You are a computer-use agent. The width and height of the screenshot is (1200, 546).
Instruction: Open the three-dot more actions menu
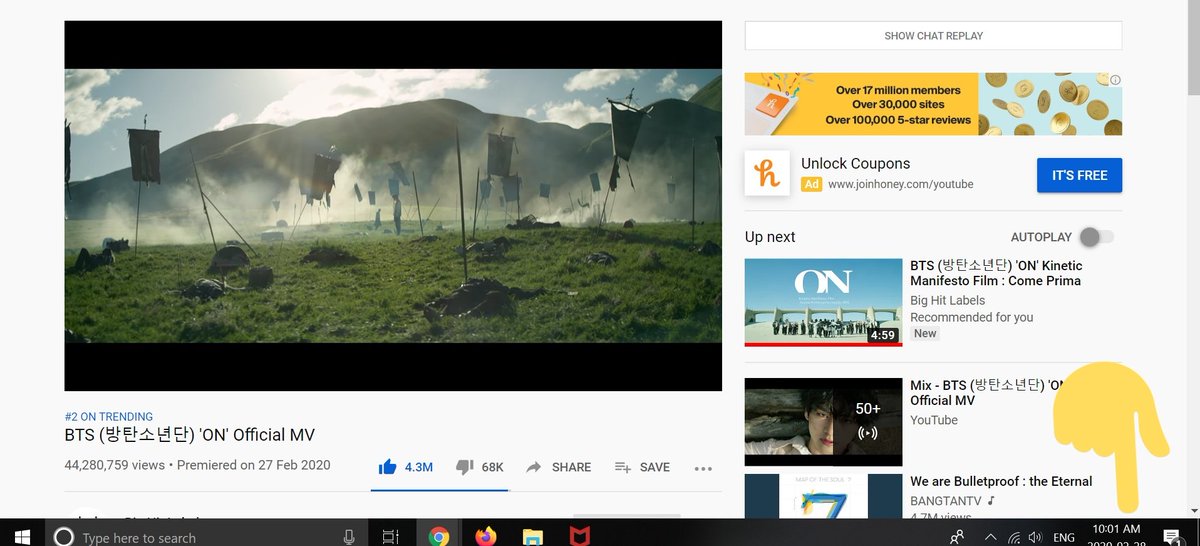(703, 468)
